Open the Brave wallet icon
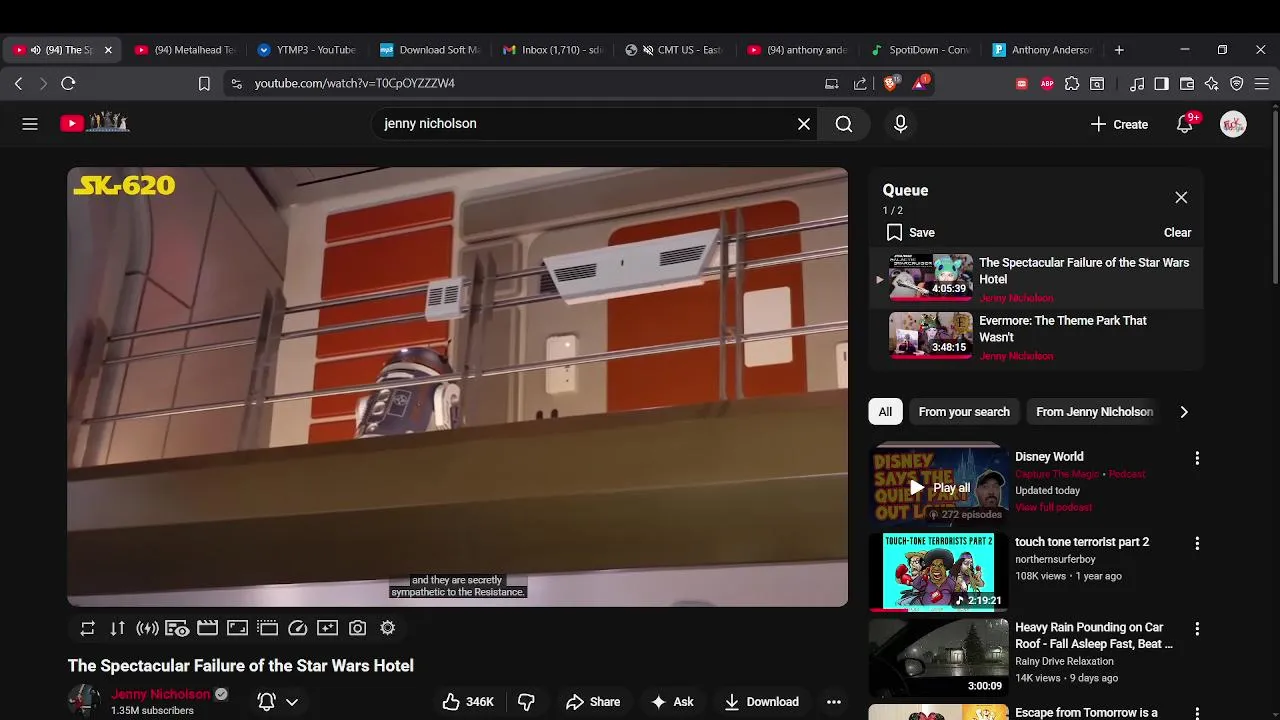Image resolution: width=1280 pixels, height=720 pixels. [x=1187, y=84]
